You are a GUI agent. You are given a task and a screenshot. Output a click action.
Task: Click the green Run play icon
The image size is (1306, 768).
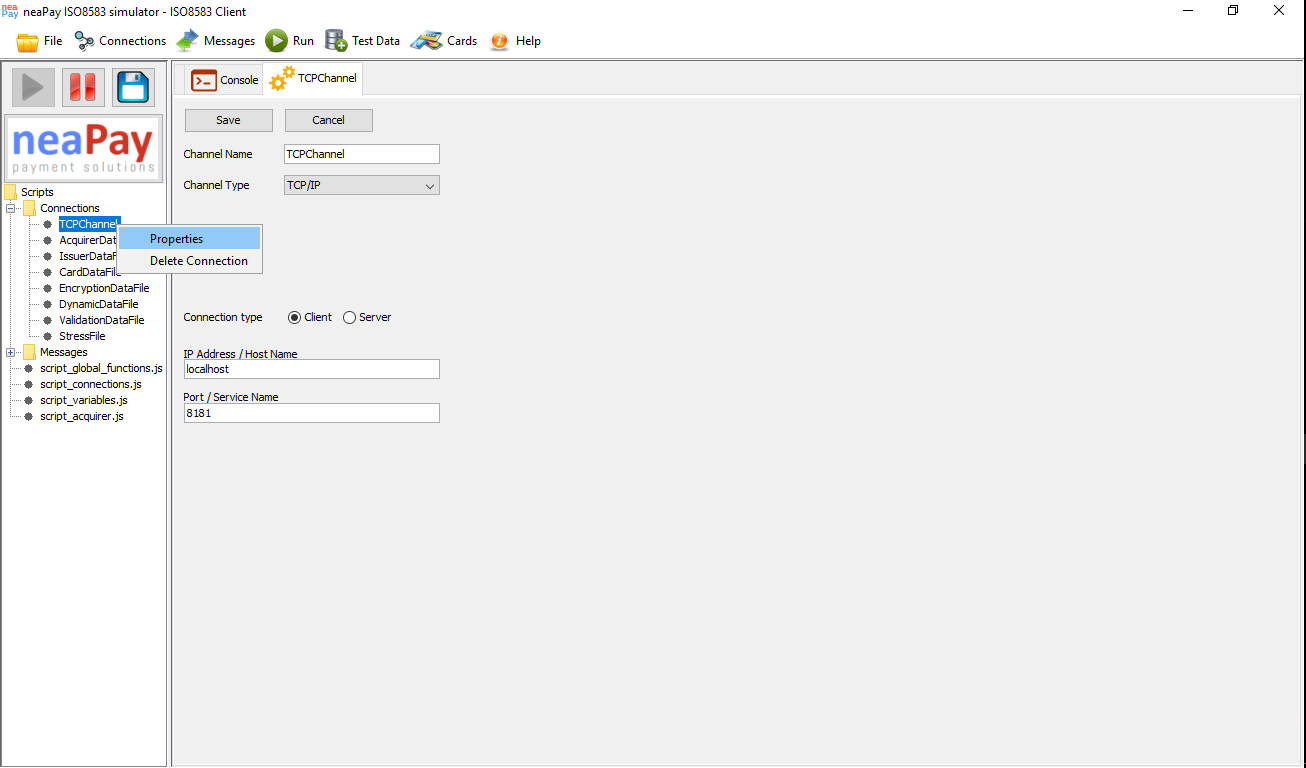click(276, 41)
